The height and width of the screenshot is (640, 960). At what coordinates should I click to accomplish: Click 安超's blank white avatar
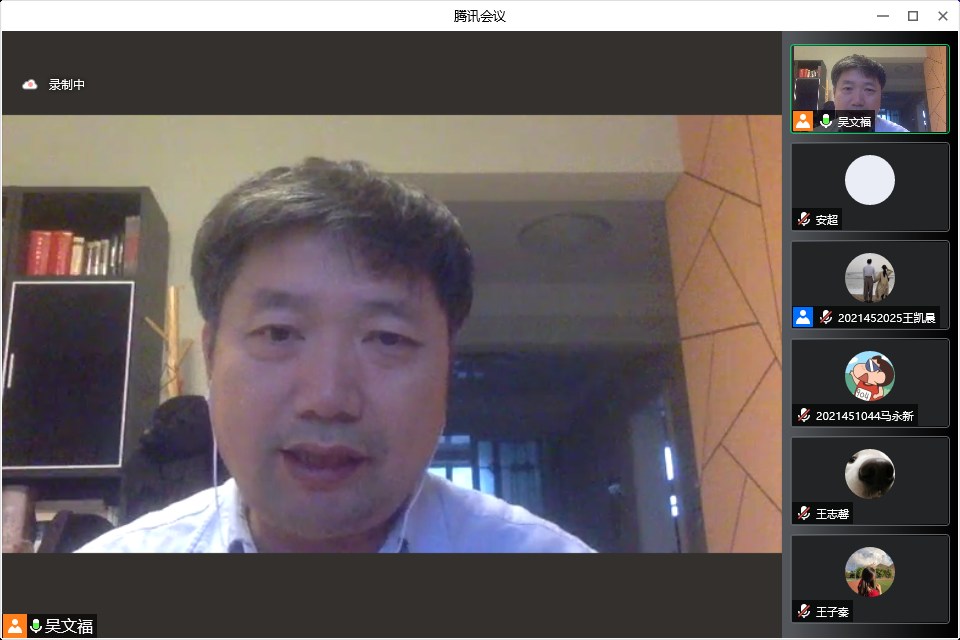click(x=869, y=180)
